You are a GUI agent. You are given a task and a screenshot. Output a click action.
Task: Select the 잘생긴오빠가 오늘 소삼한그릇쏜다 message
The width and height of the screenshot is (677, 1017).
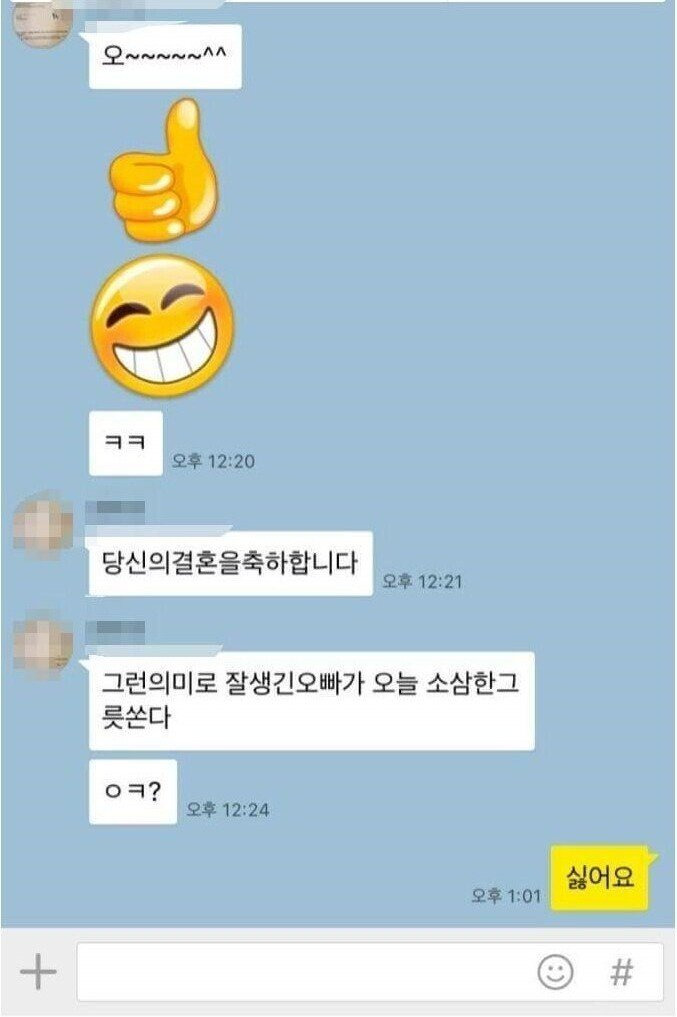(x=311, y=700)
